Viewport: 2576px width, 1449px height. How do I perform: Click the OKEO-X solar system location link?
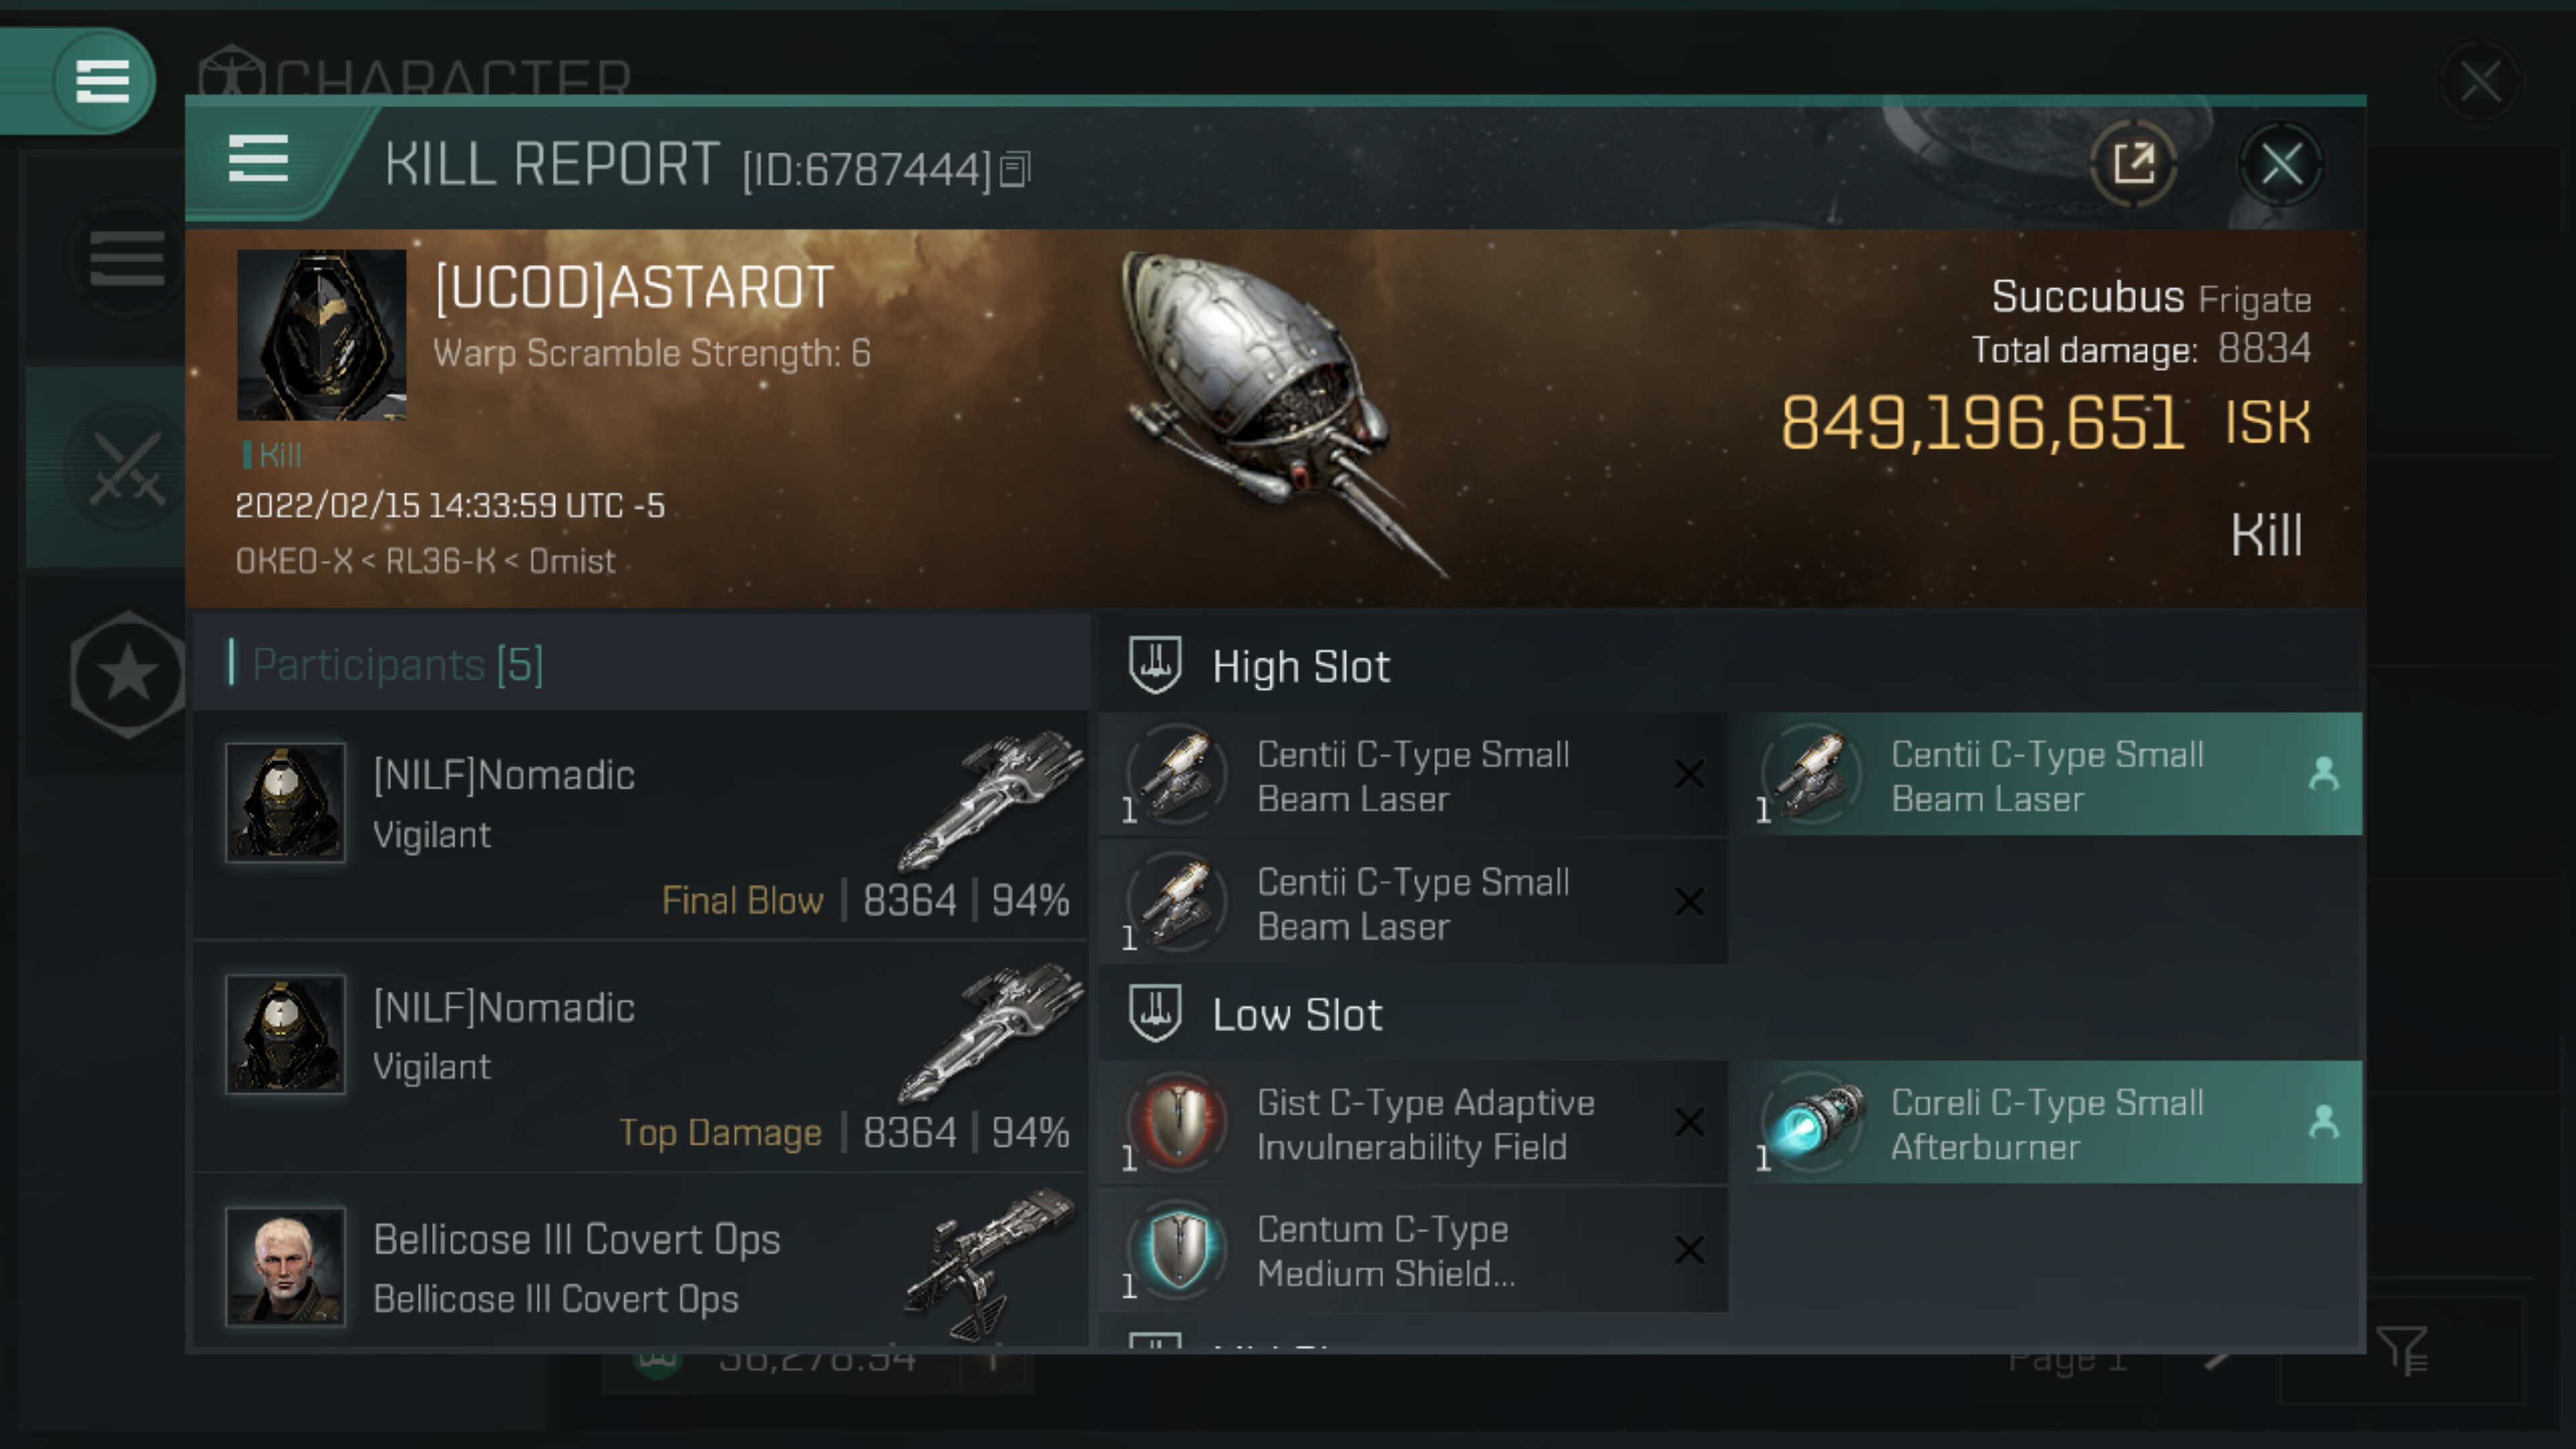tap(293, 561)
